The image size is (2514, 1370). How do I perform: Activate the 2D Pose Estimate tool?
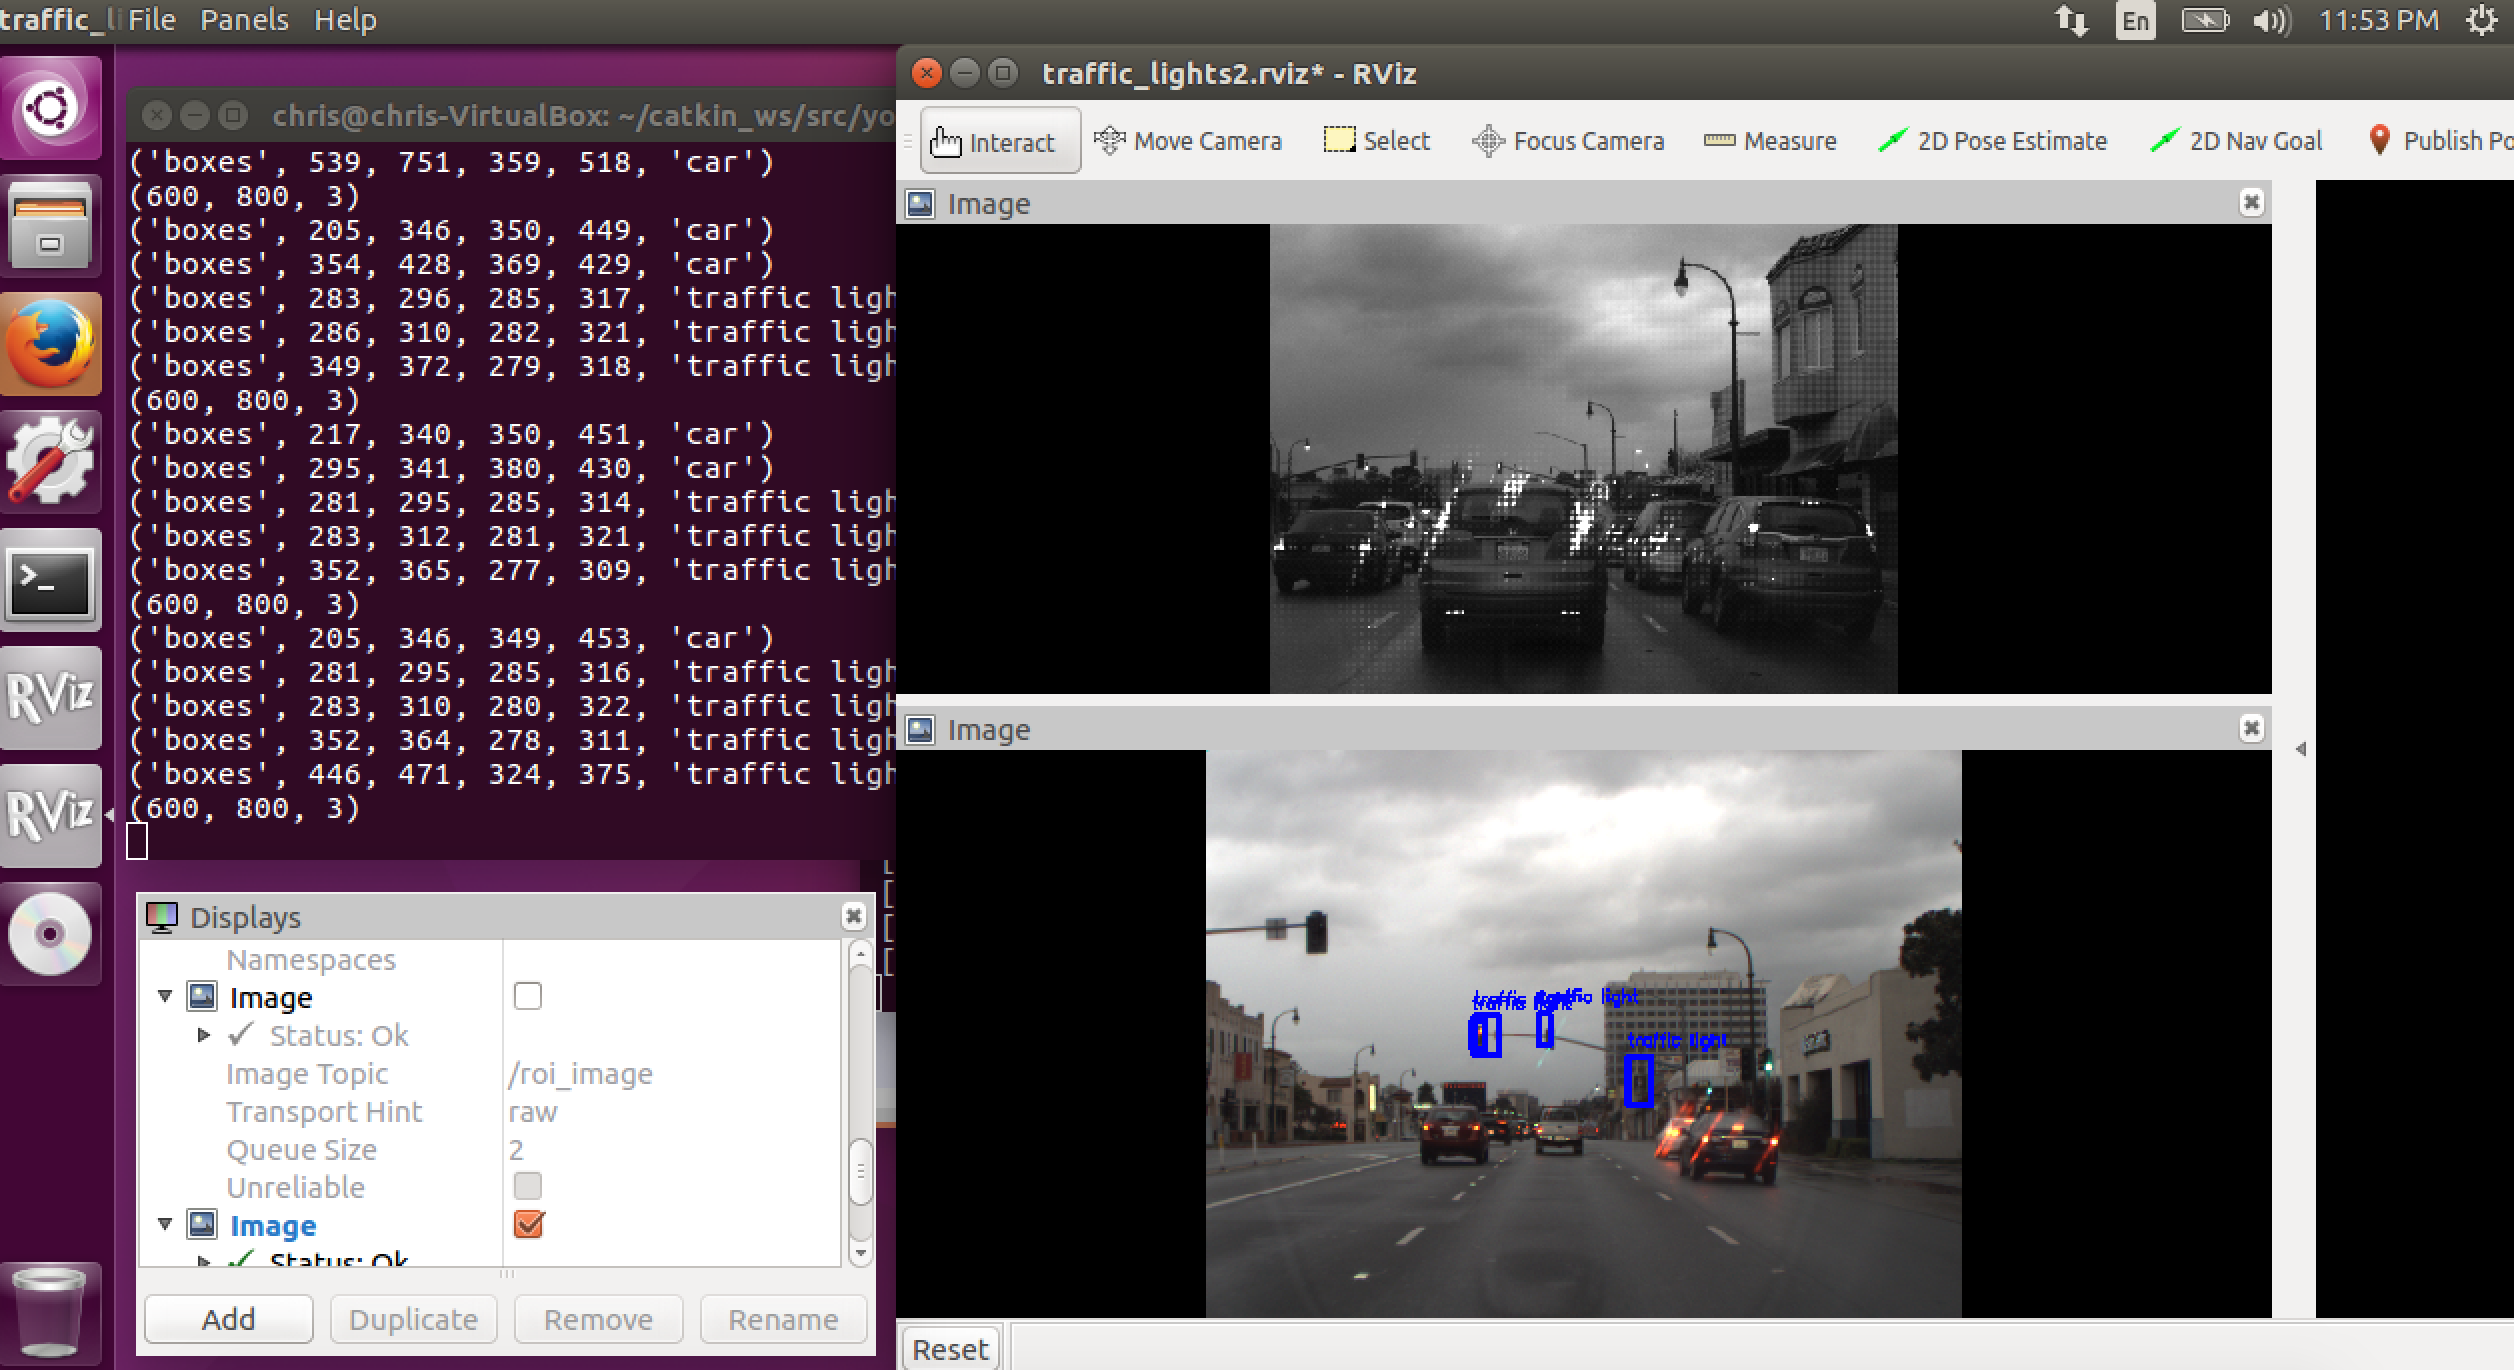coord(1993,141)
